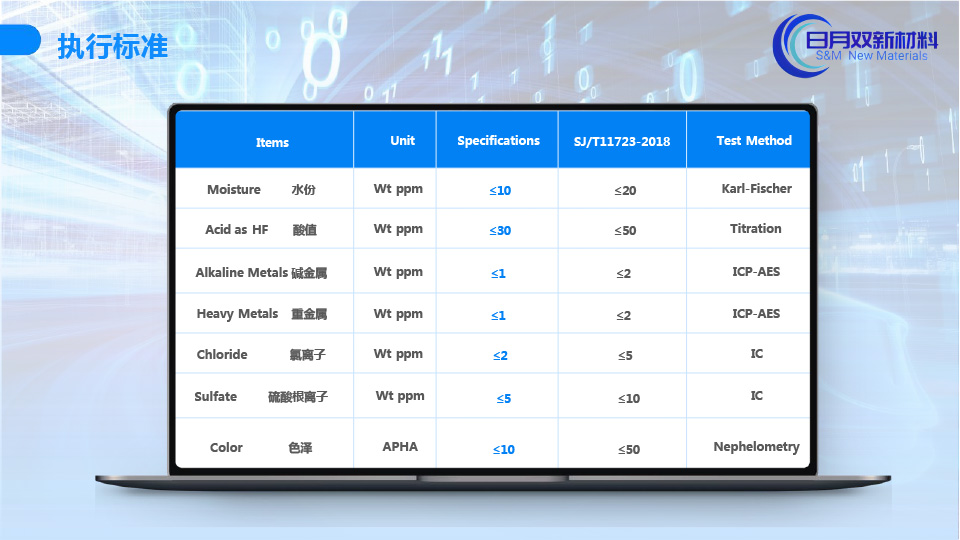
Task: Click ≤2 standard in Heavy Metals row
Action: point(623,316)
